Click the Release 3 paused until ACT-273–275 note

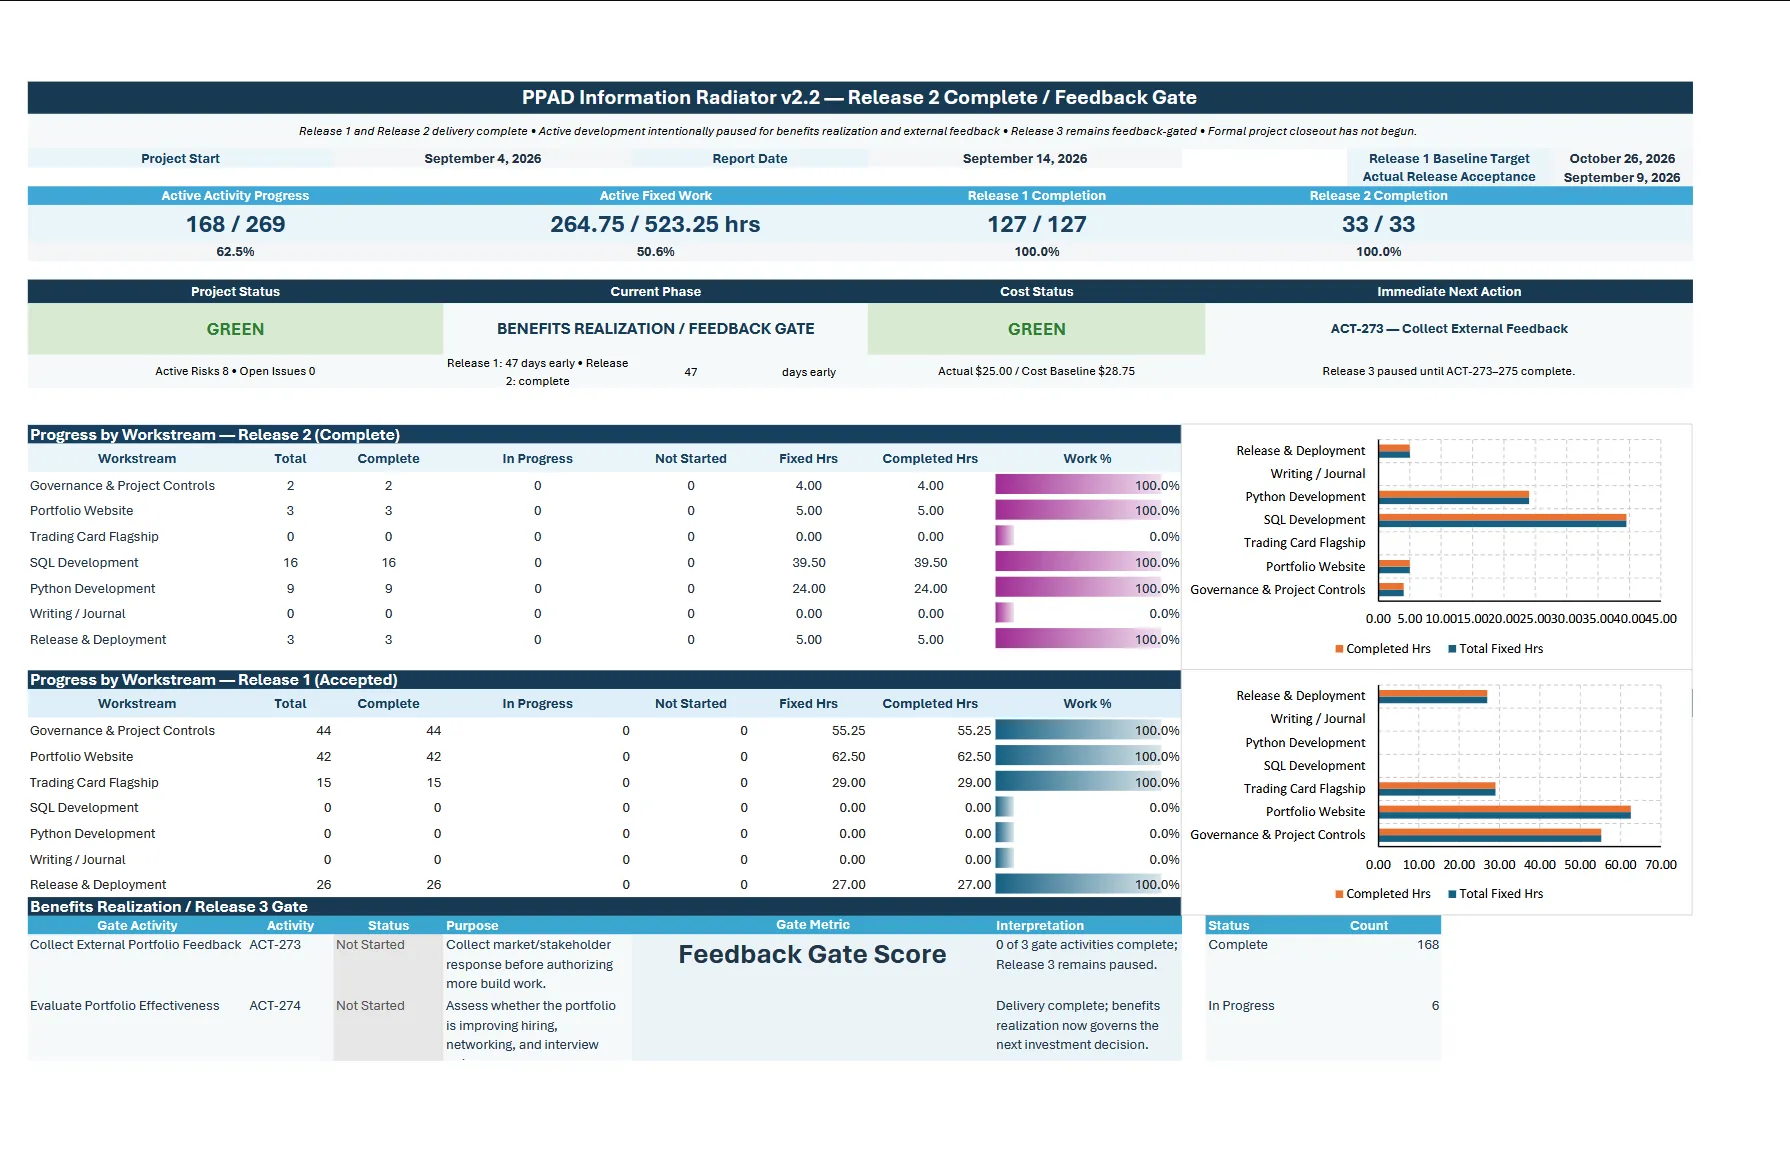(1448, 371)
